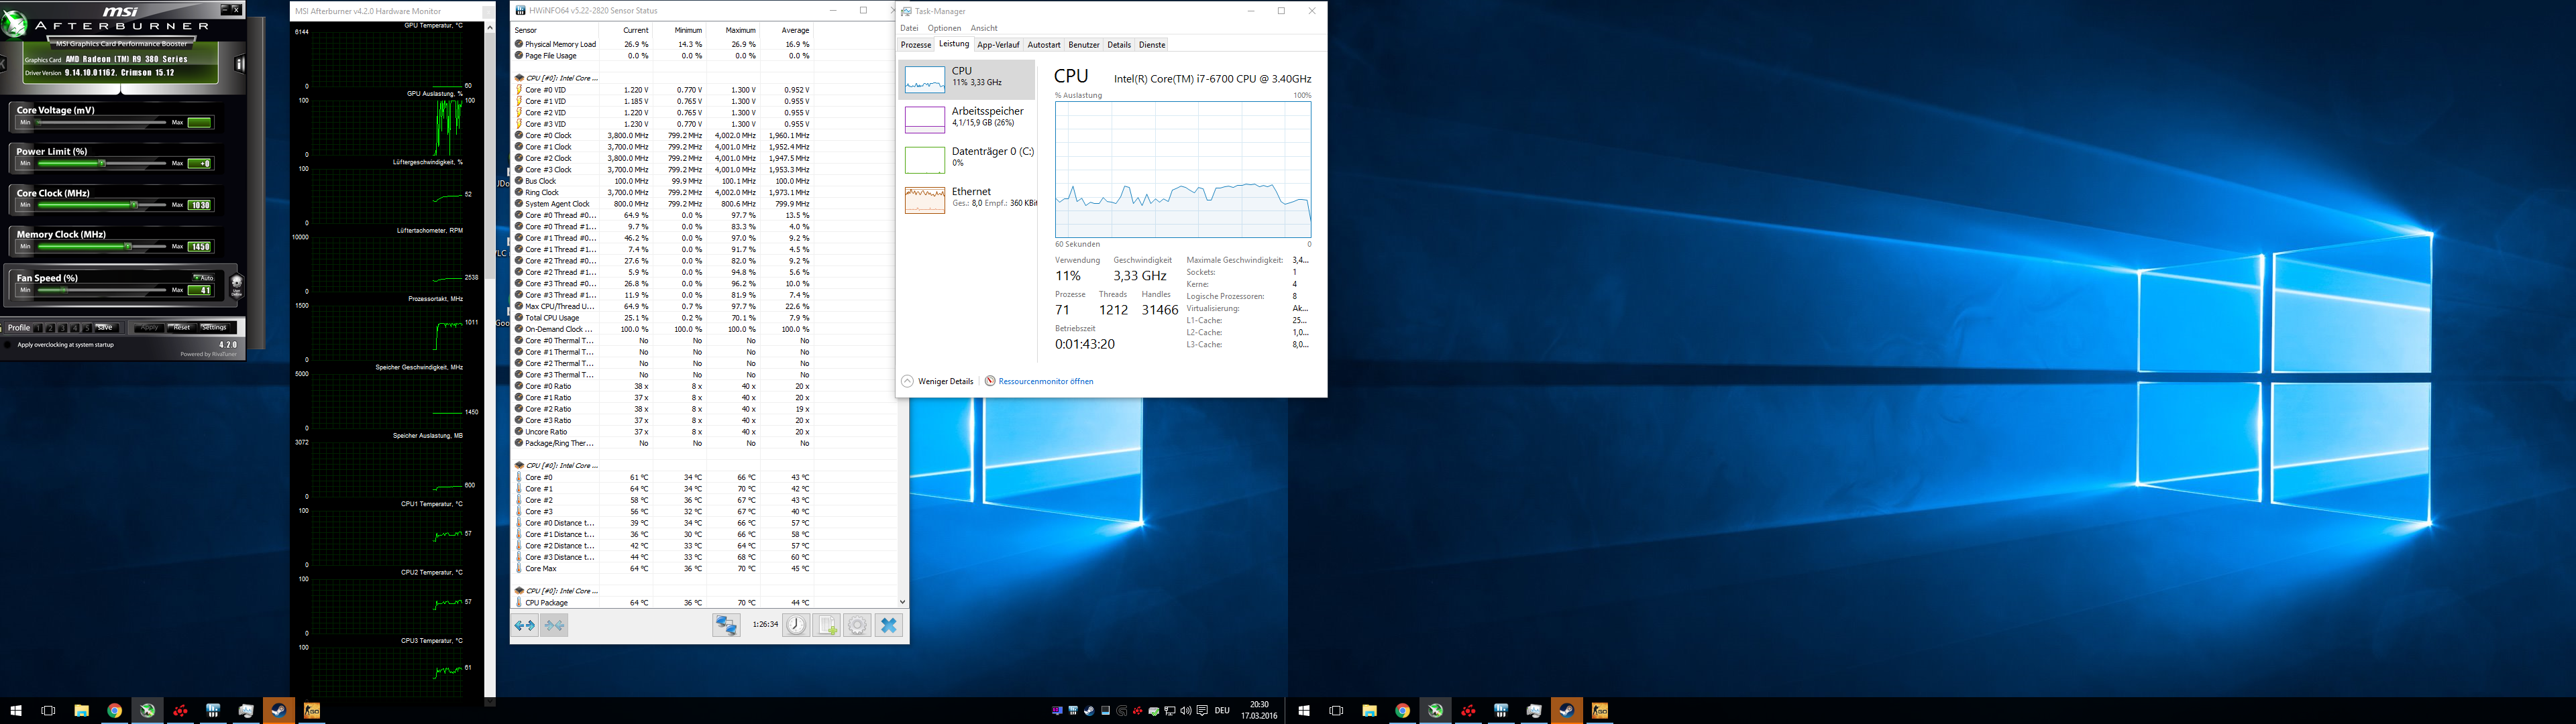Open HWiNFO remote network monitoring icon
2576x724 pixels.
point(726,626)
